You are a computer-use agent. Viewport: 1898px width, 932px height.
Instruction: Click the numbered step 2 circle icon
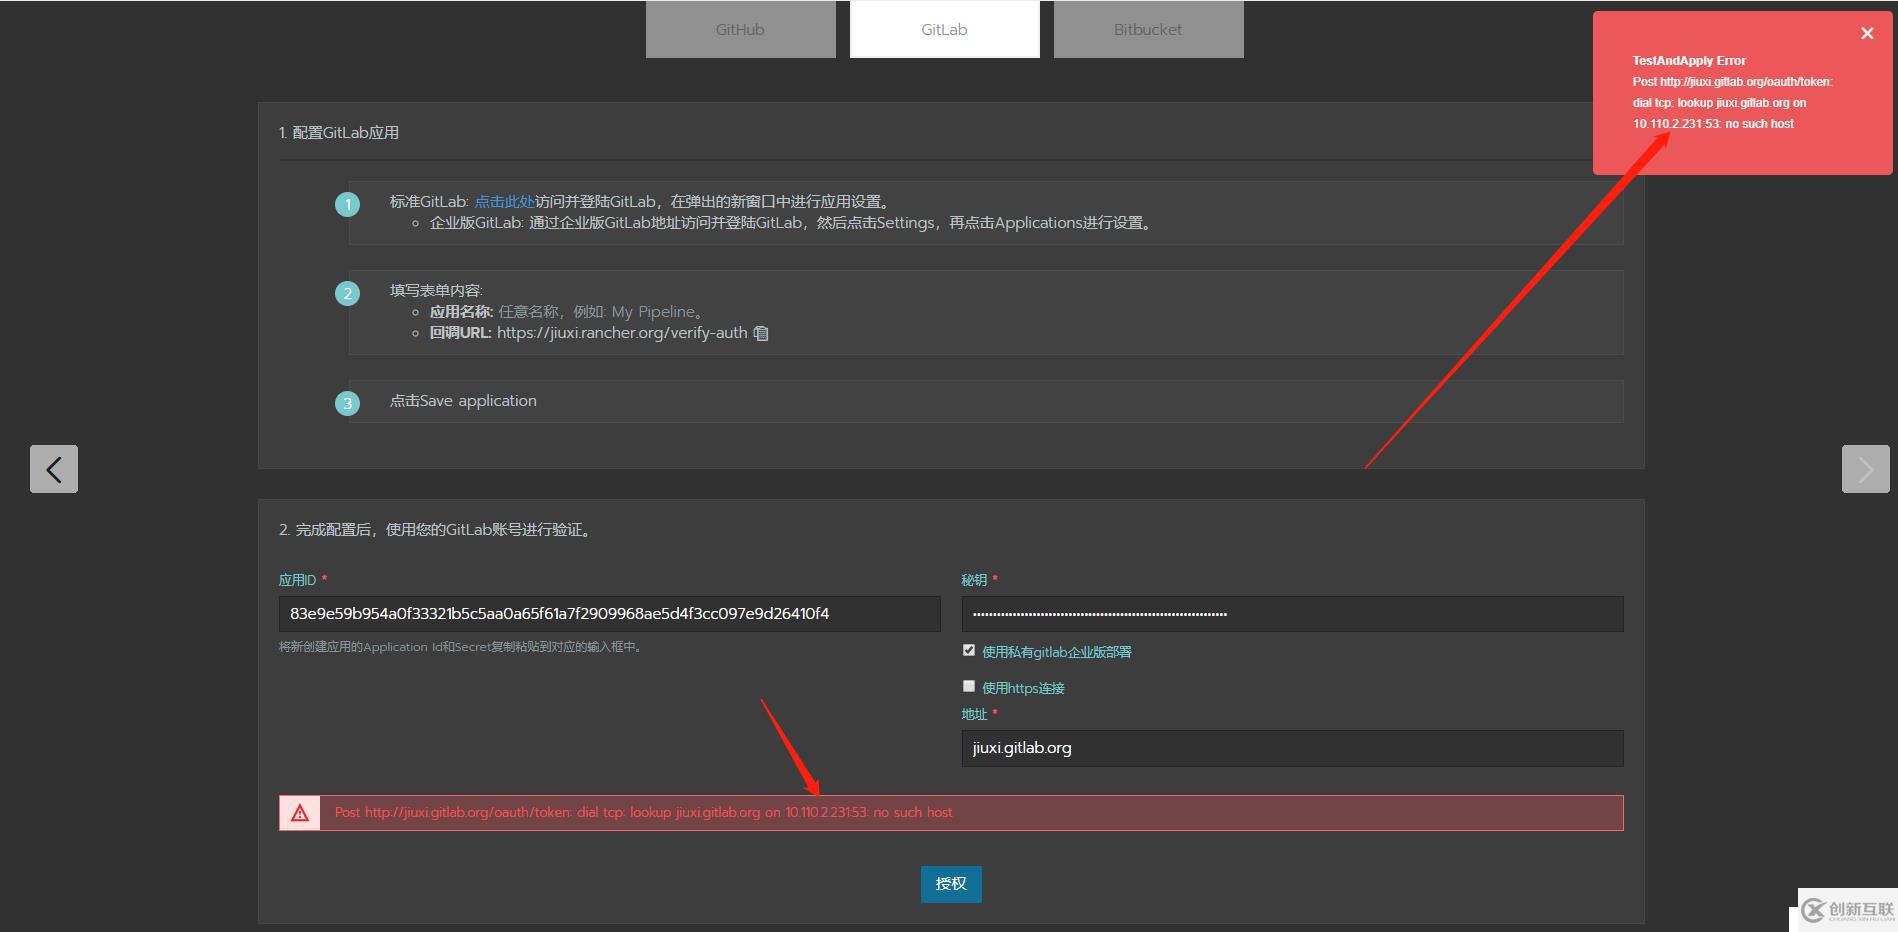click(x=347, y=293)
